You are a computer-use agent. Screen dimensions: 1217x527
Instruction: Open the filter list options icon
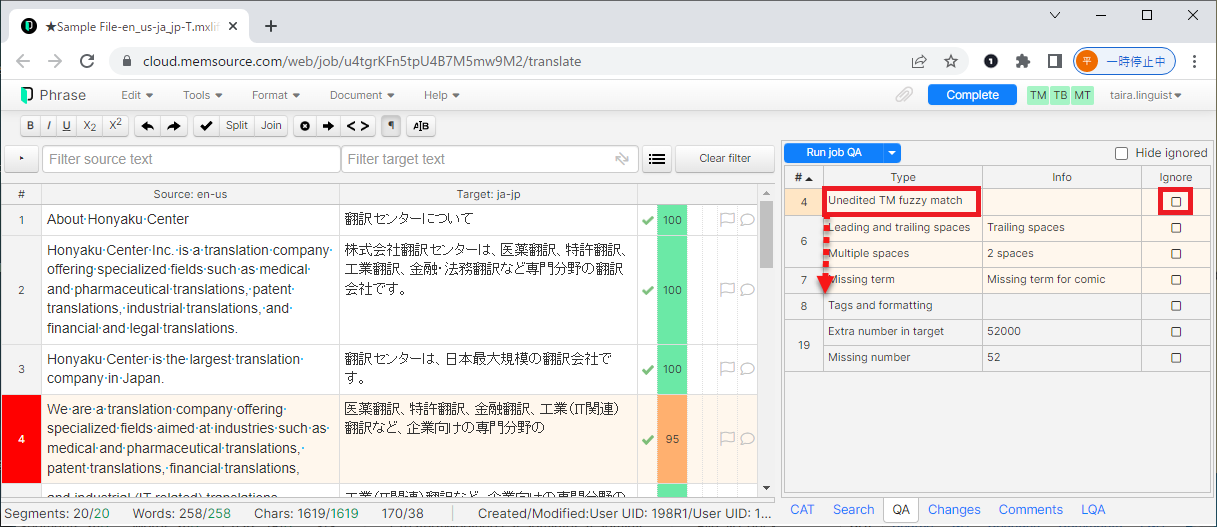tap(656, 159)
